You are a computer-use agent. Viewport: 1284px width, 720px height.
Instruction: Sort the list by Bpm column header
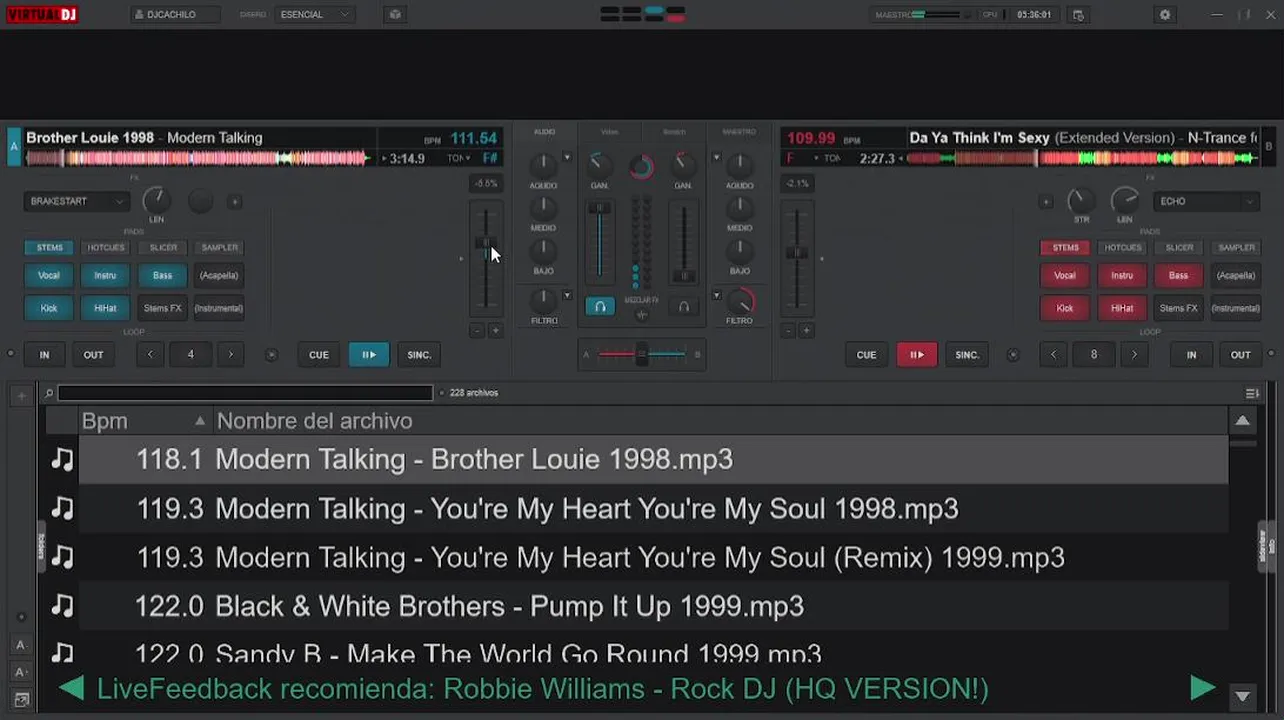144,421
